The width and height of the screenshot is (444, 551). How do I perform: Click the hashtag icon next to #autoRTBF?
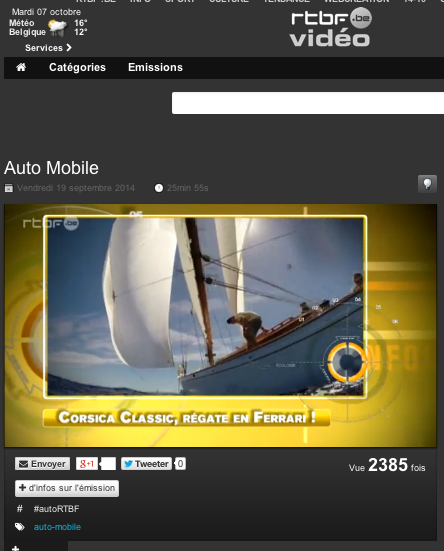pos(20,508)
